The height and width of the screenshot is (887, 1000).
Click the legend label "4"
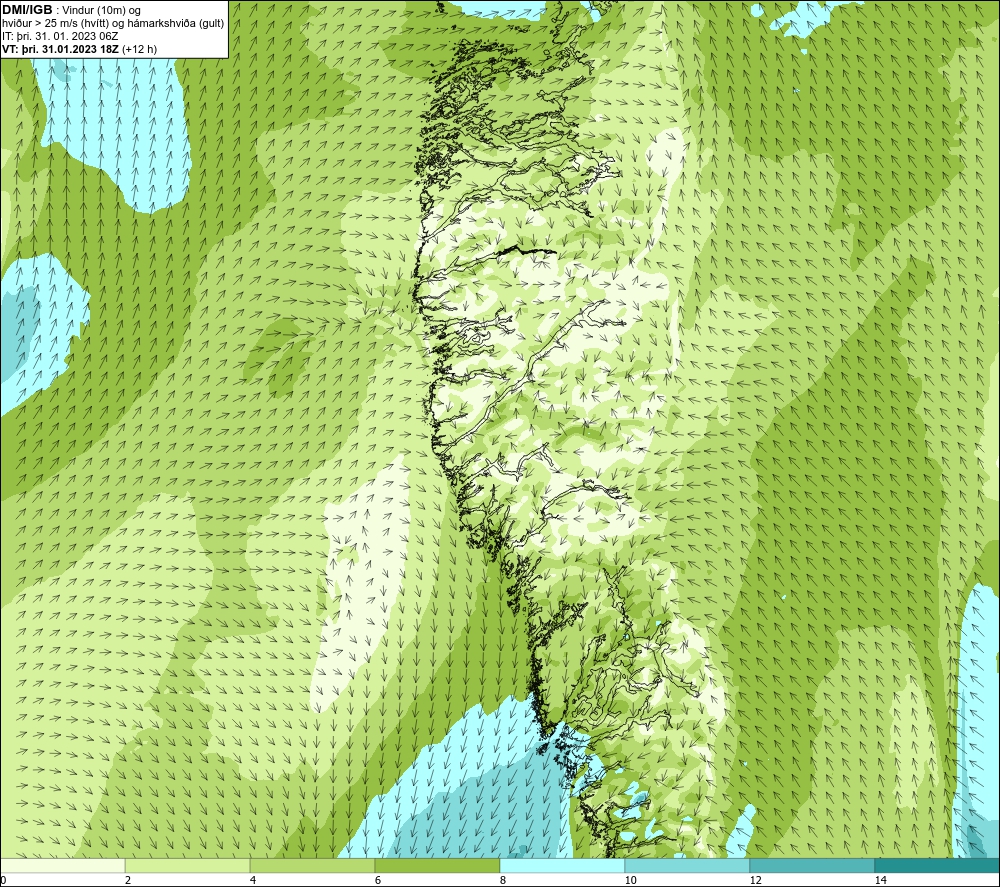(253, 880)
